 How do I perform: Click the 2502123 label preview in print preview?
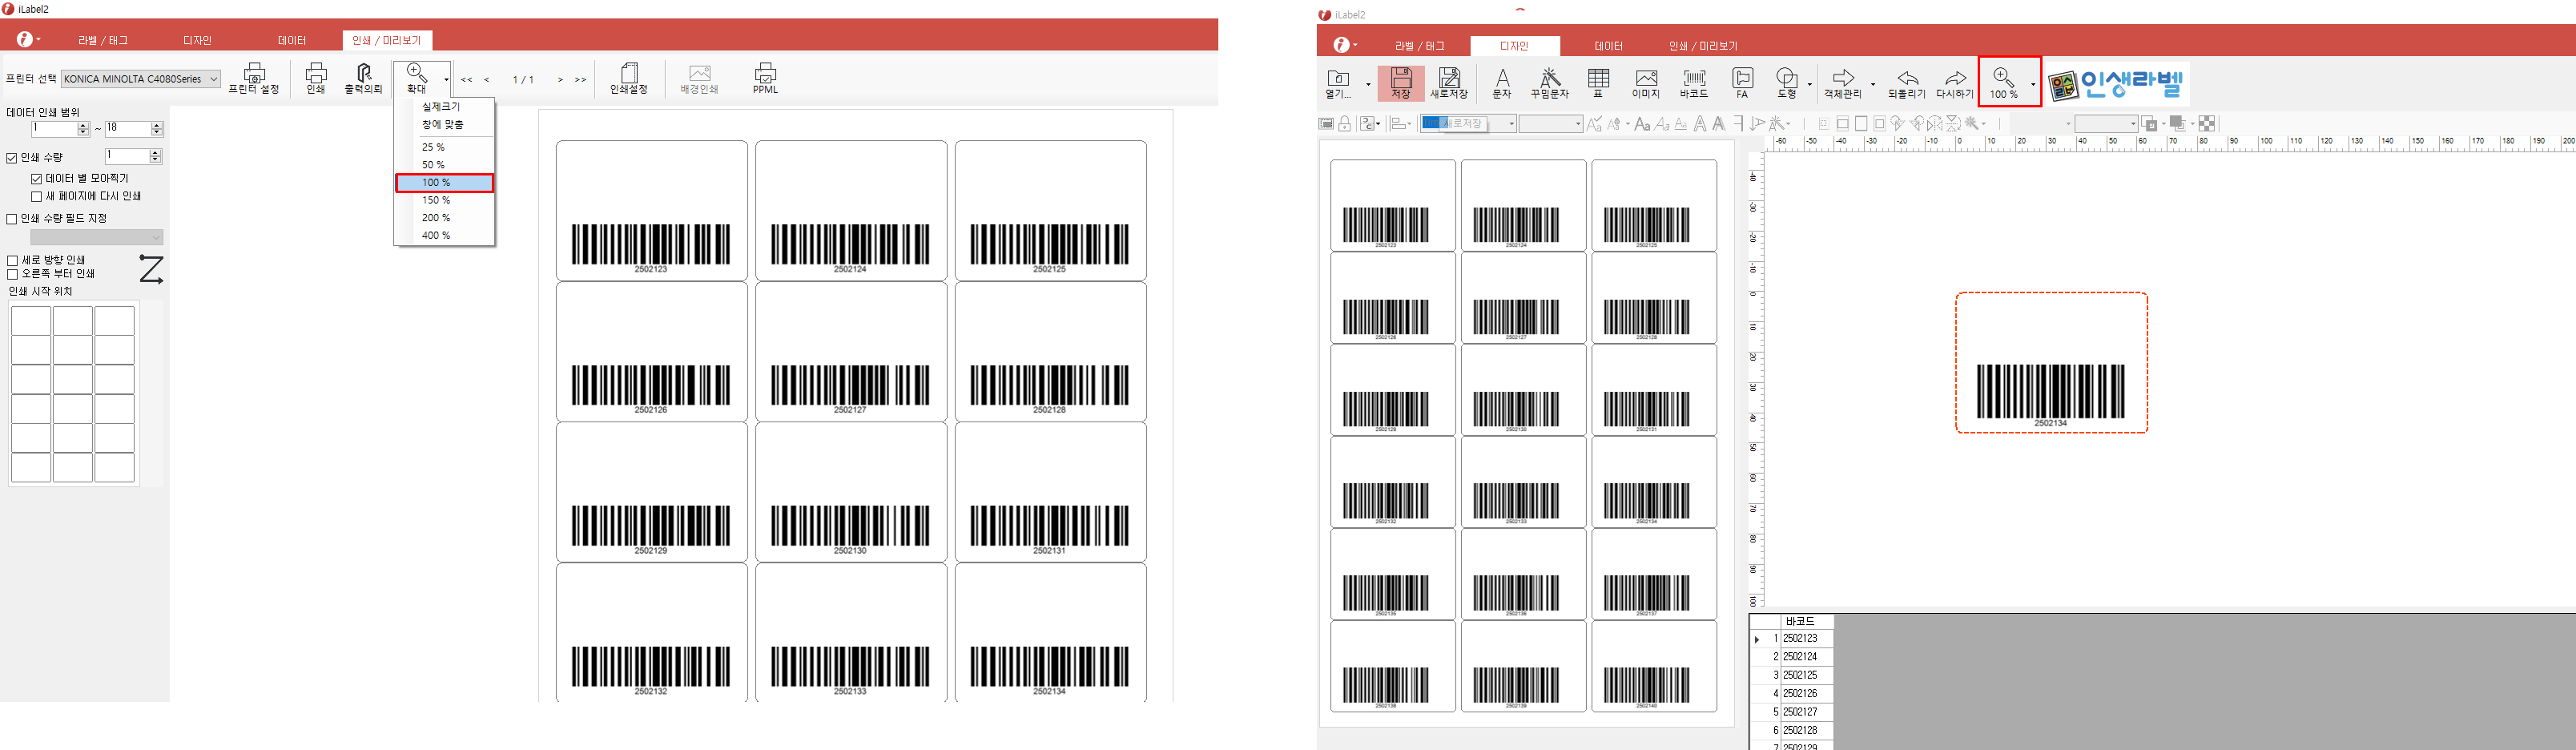coord(651,210)
